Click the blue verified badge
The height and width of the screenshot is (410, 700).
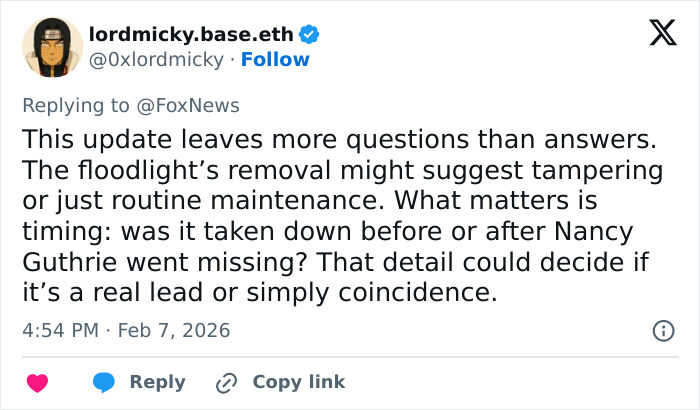310,34
